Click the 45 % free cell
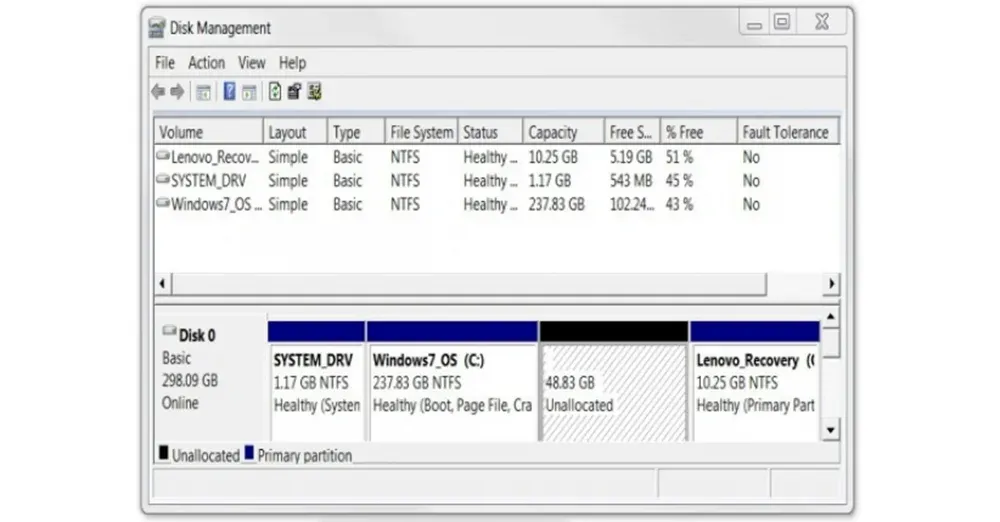This screenshot has height=522, width=1000. (x=679, y=181)
